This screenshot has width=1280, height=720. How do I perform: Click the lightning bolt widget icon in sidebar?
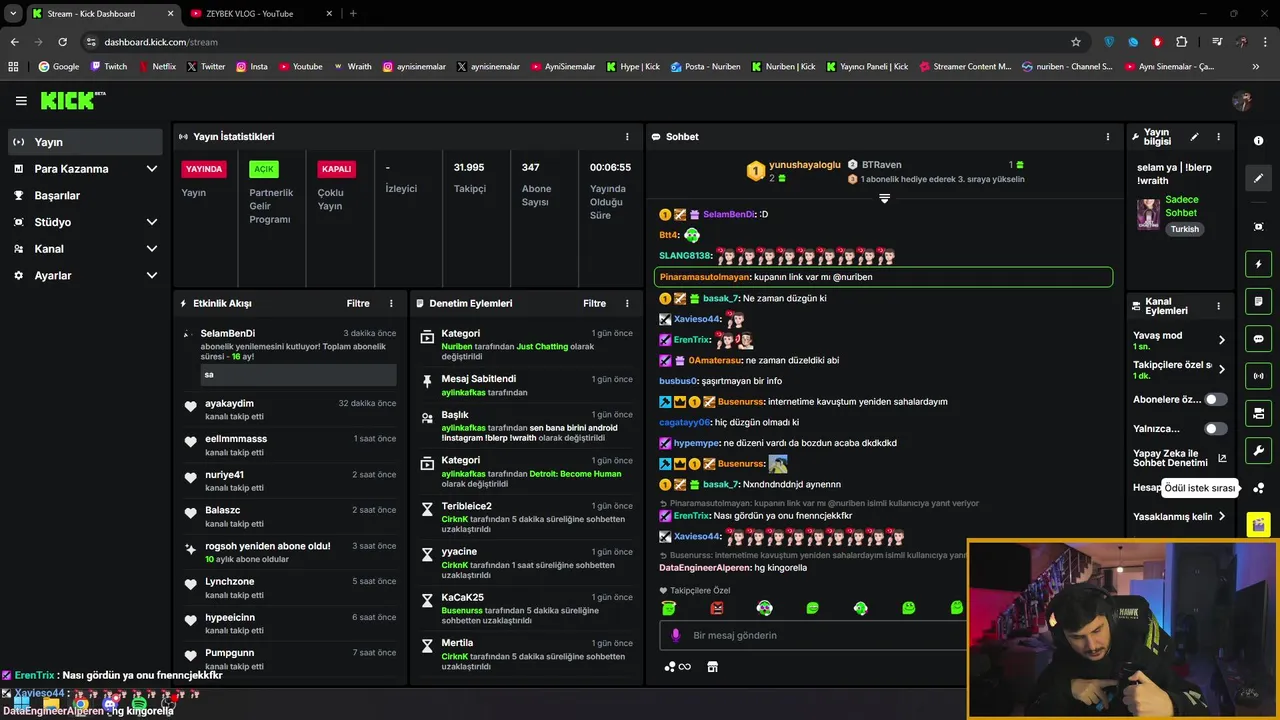tap(1258, 264)
